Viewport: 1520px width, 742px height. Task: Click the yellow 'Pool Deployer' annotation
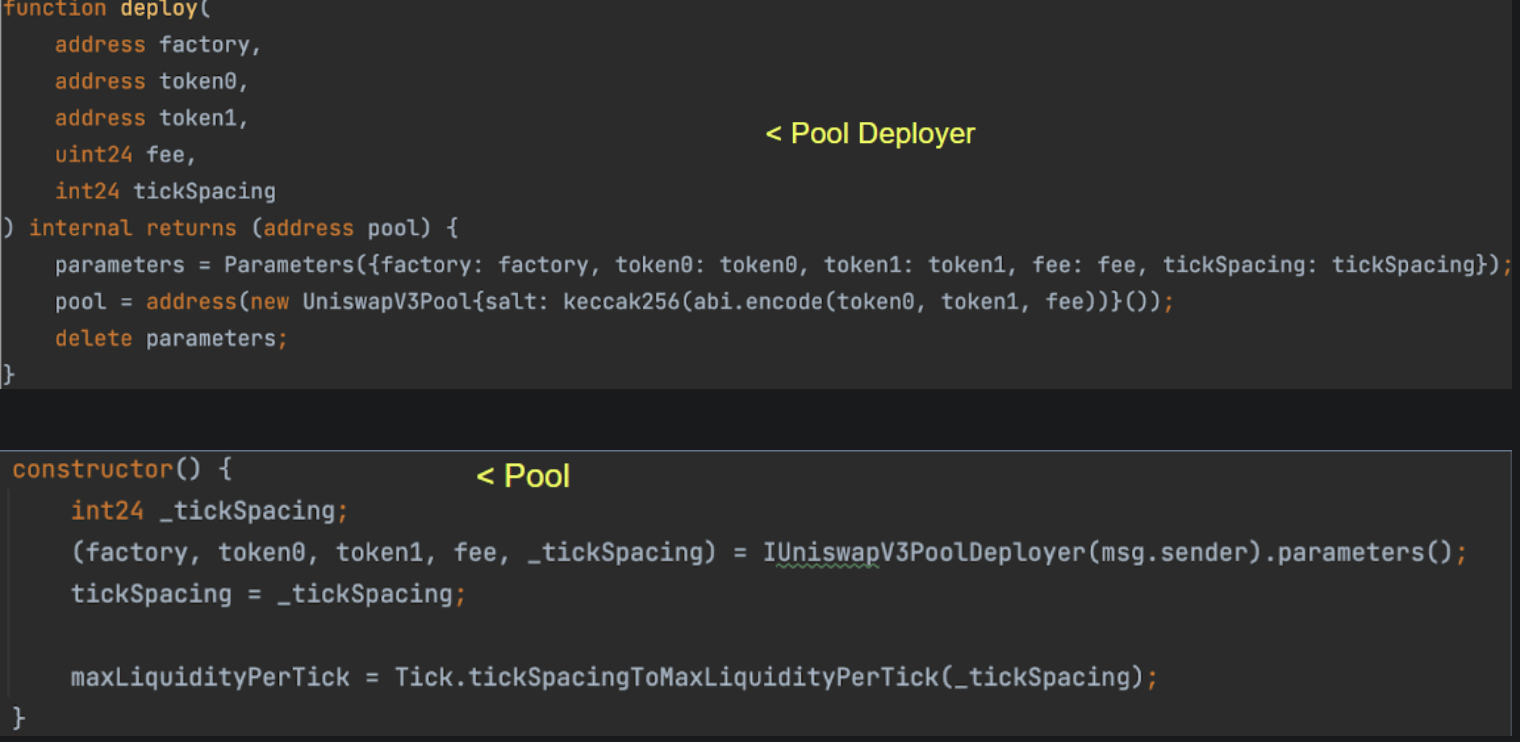870,133
